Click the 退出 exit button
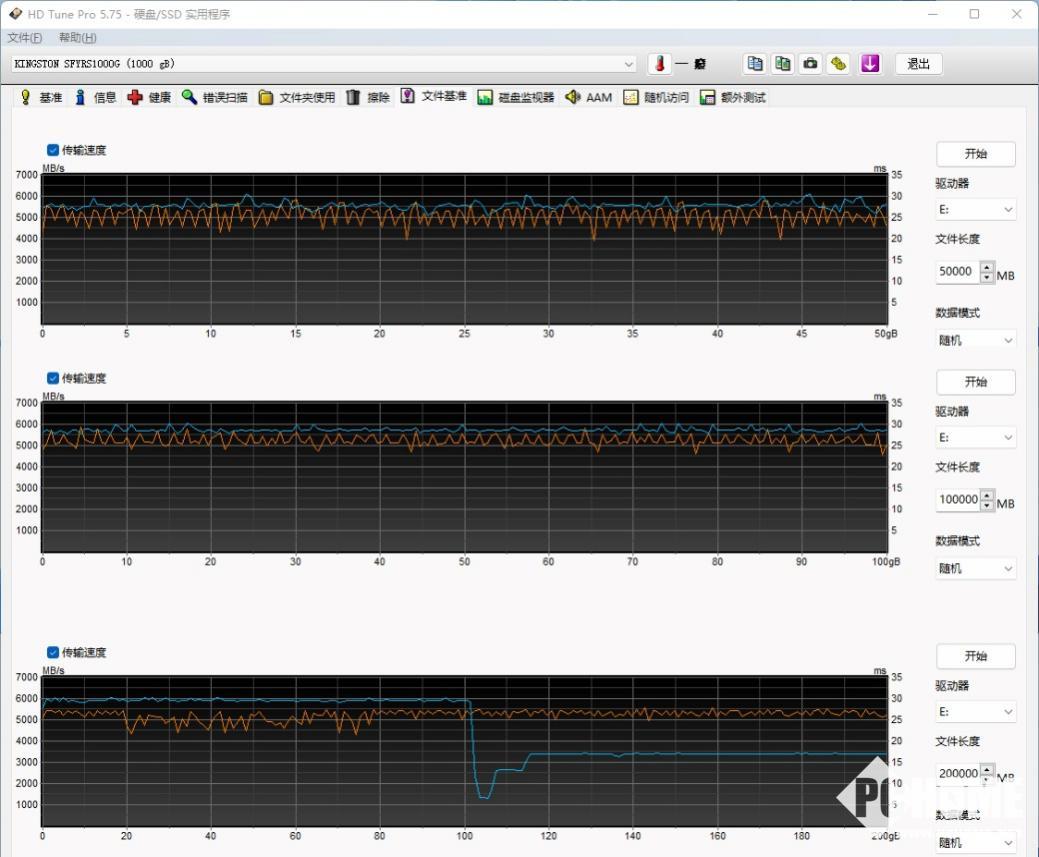This screenshot has height=857, width=1039. 918,64
